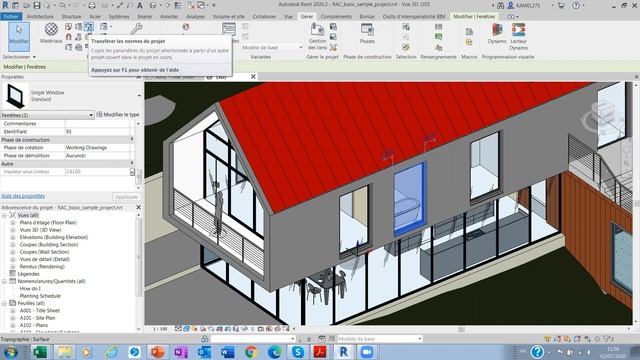640x360 pixels.
Task: Click the magnet snaps icon in ribbon
Action: tap(69, 37)
